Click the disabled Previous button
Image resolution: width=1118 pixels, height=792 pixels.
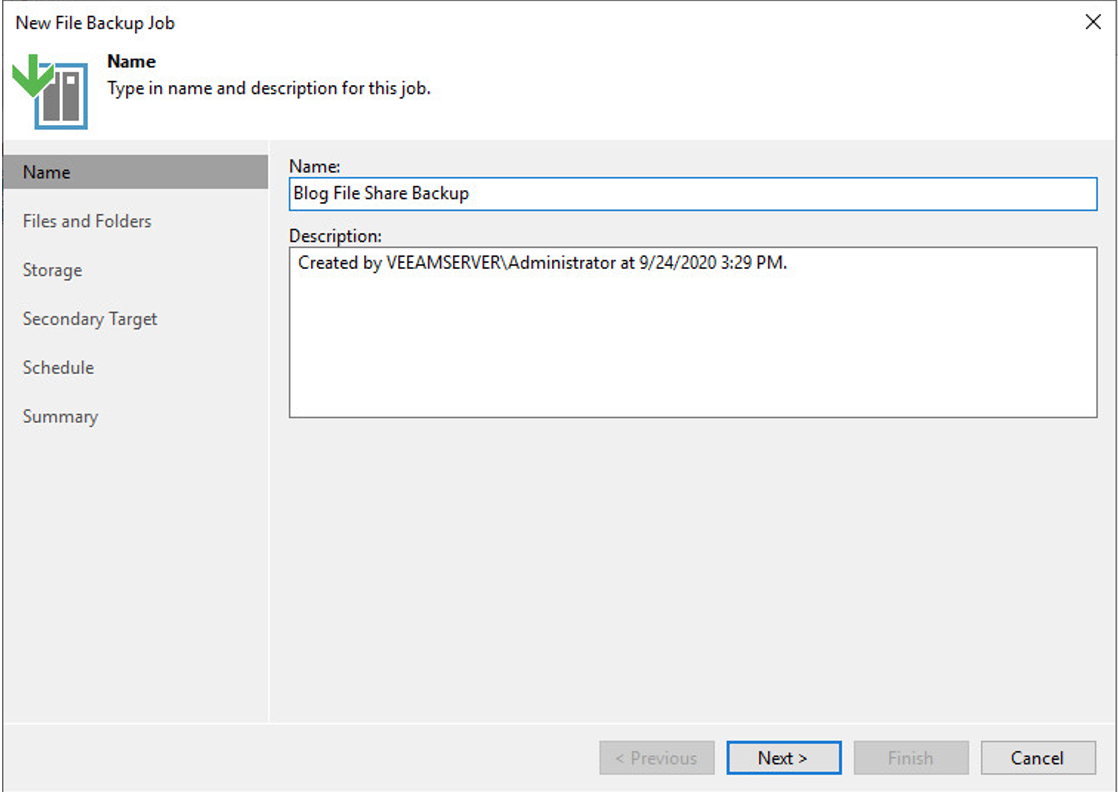tap(656, 757)
